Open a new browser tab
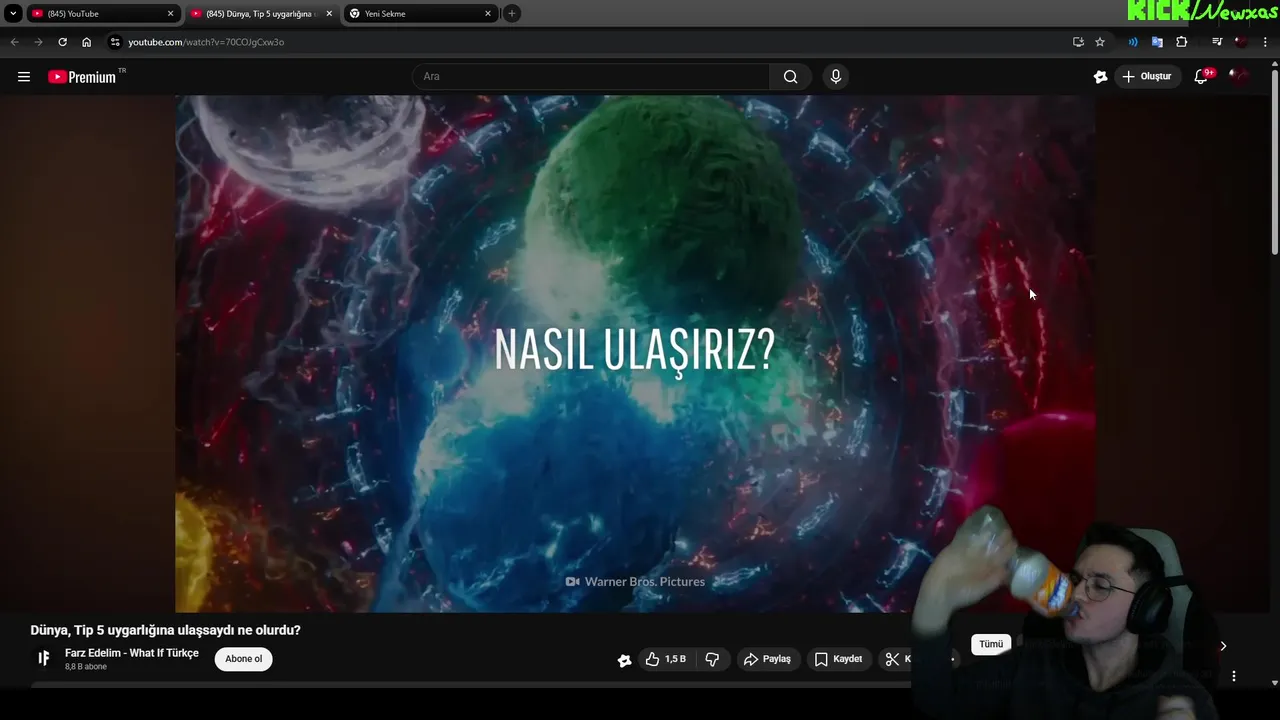The width and height of the screenshot is (1280, 720). tap(512, 13)
